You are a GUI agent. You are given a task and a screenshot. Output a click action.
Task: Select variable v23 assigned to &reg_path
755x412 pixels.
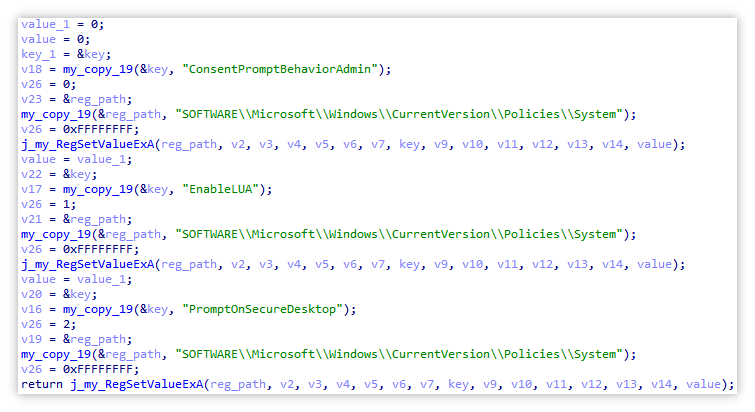(x=32, y=99)
